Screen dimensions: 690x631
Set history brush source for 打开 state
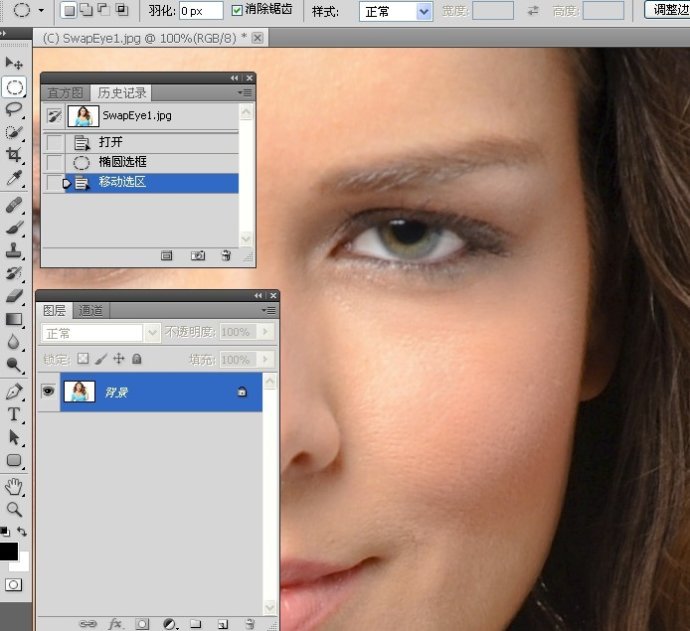click(x=55, y=143)
